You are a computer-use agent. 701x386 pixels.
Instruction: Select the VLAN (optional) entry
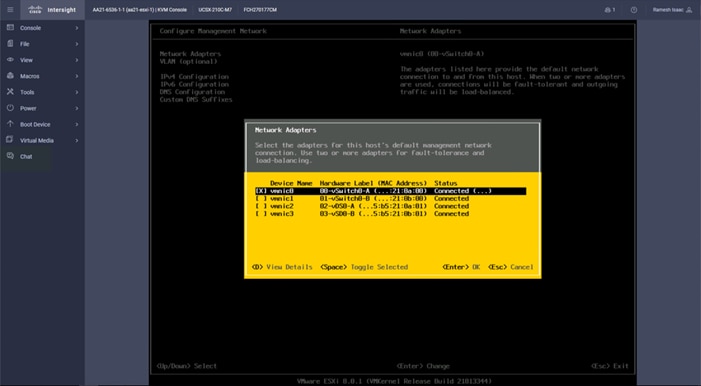point(188,61)
